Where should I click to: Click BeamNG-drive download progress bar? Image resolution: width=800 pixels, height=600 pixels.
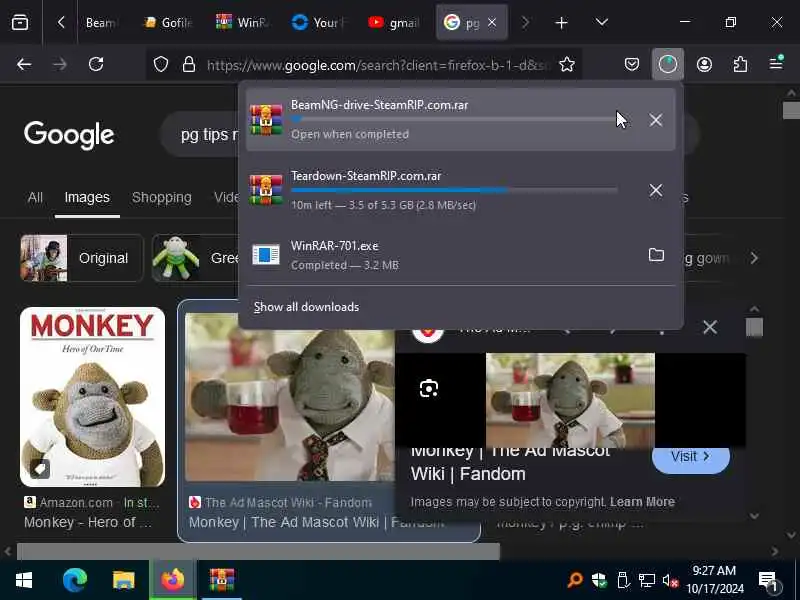click(454, 119)
